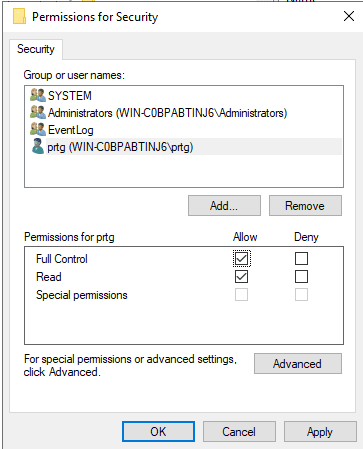Screen dimensions: 363x449
Task: Confirm with the OK button
Action: tap(158, 432)
